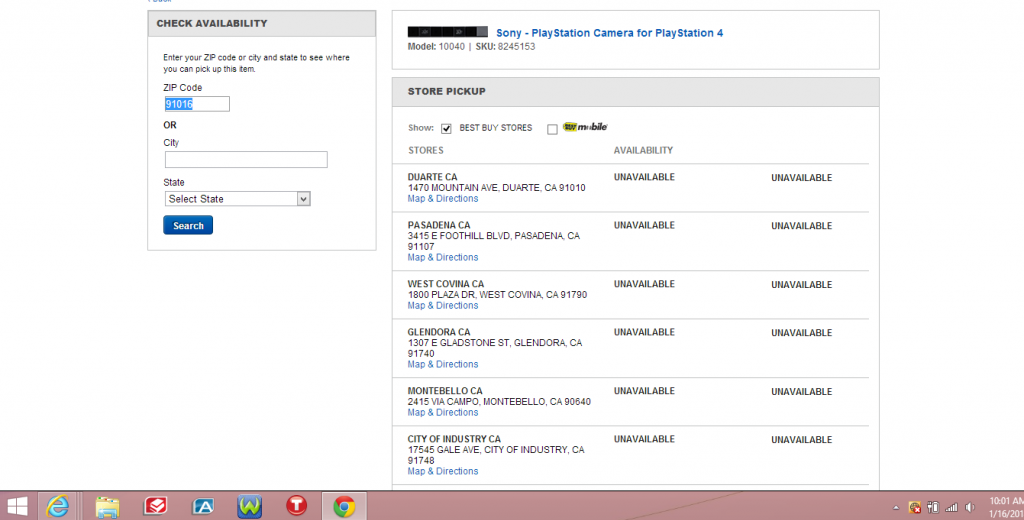Open the power tray icon

(x=933, y=508)
